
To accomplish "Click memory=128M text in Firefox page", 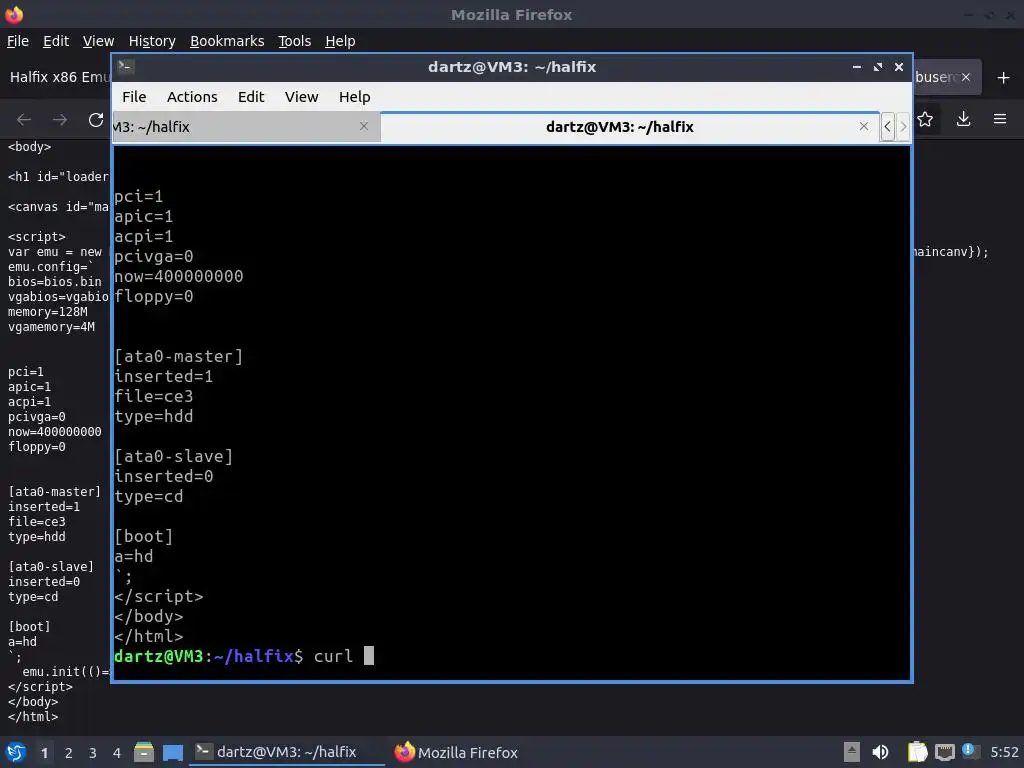I will click(x=48, y=312).
